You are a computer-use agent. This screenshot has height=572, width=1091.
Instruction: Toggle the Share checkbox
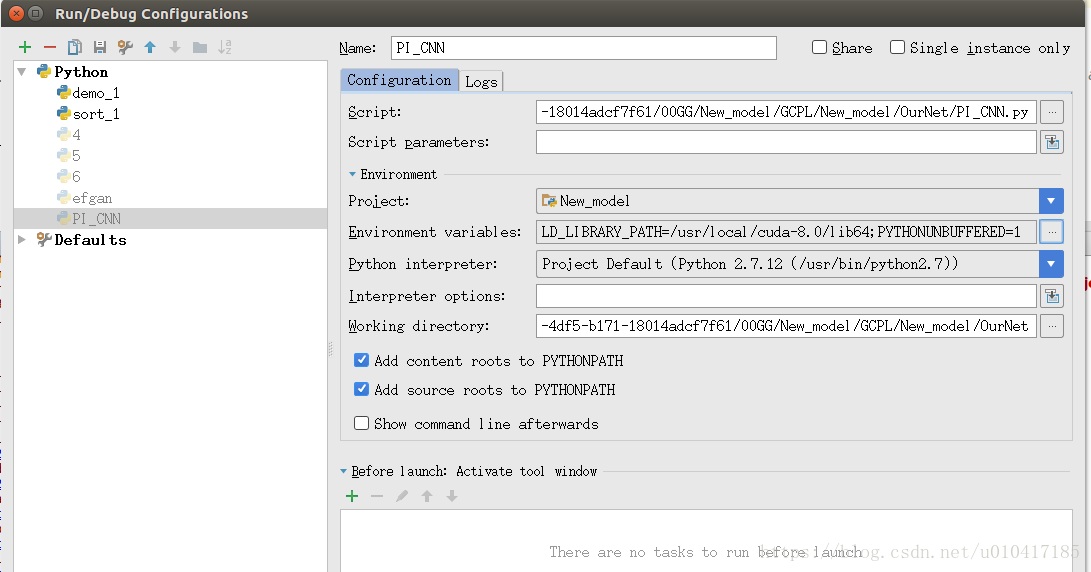[x=820, y=47]
